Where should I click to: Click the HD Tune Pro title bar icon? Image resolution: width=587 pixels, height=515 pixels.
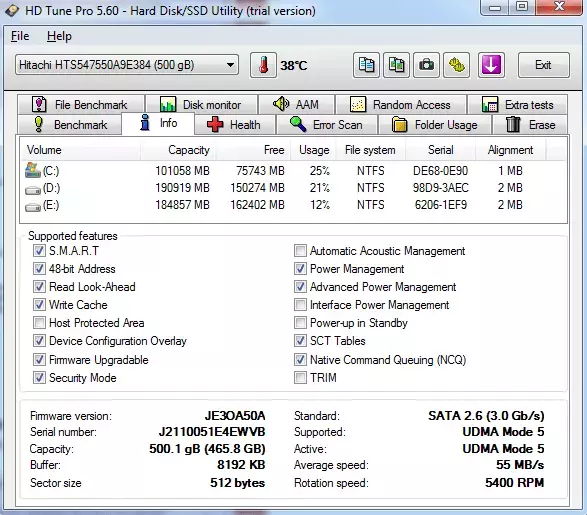coord(12,10)
